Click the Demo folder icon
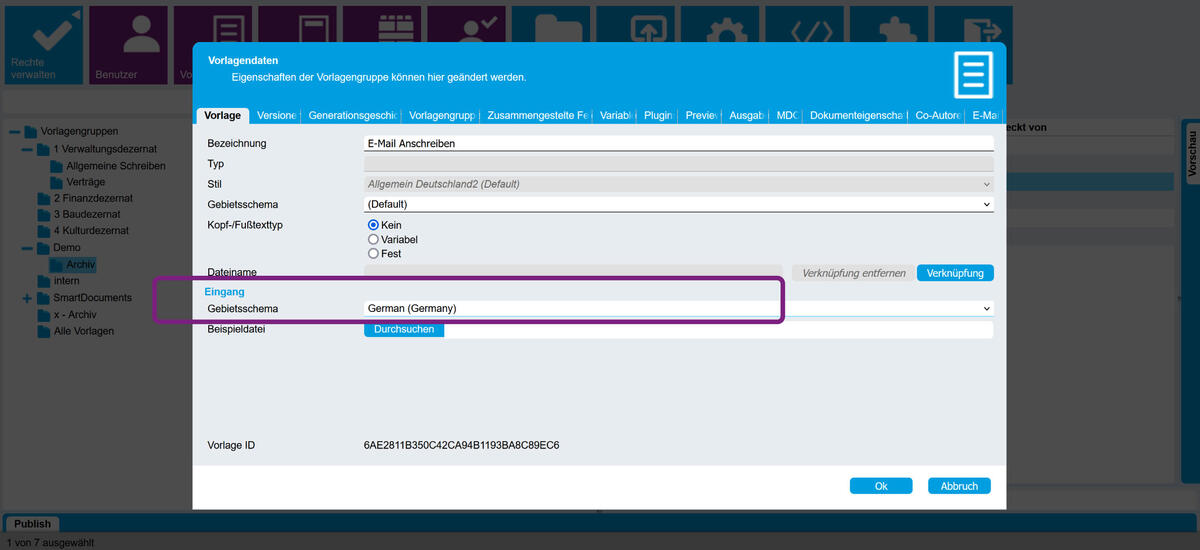 coord(44,247)
